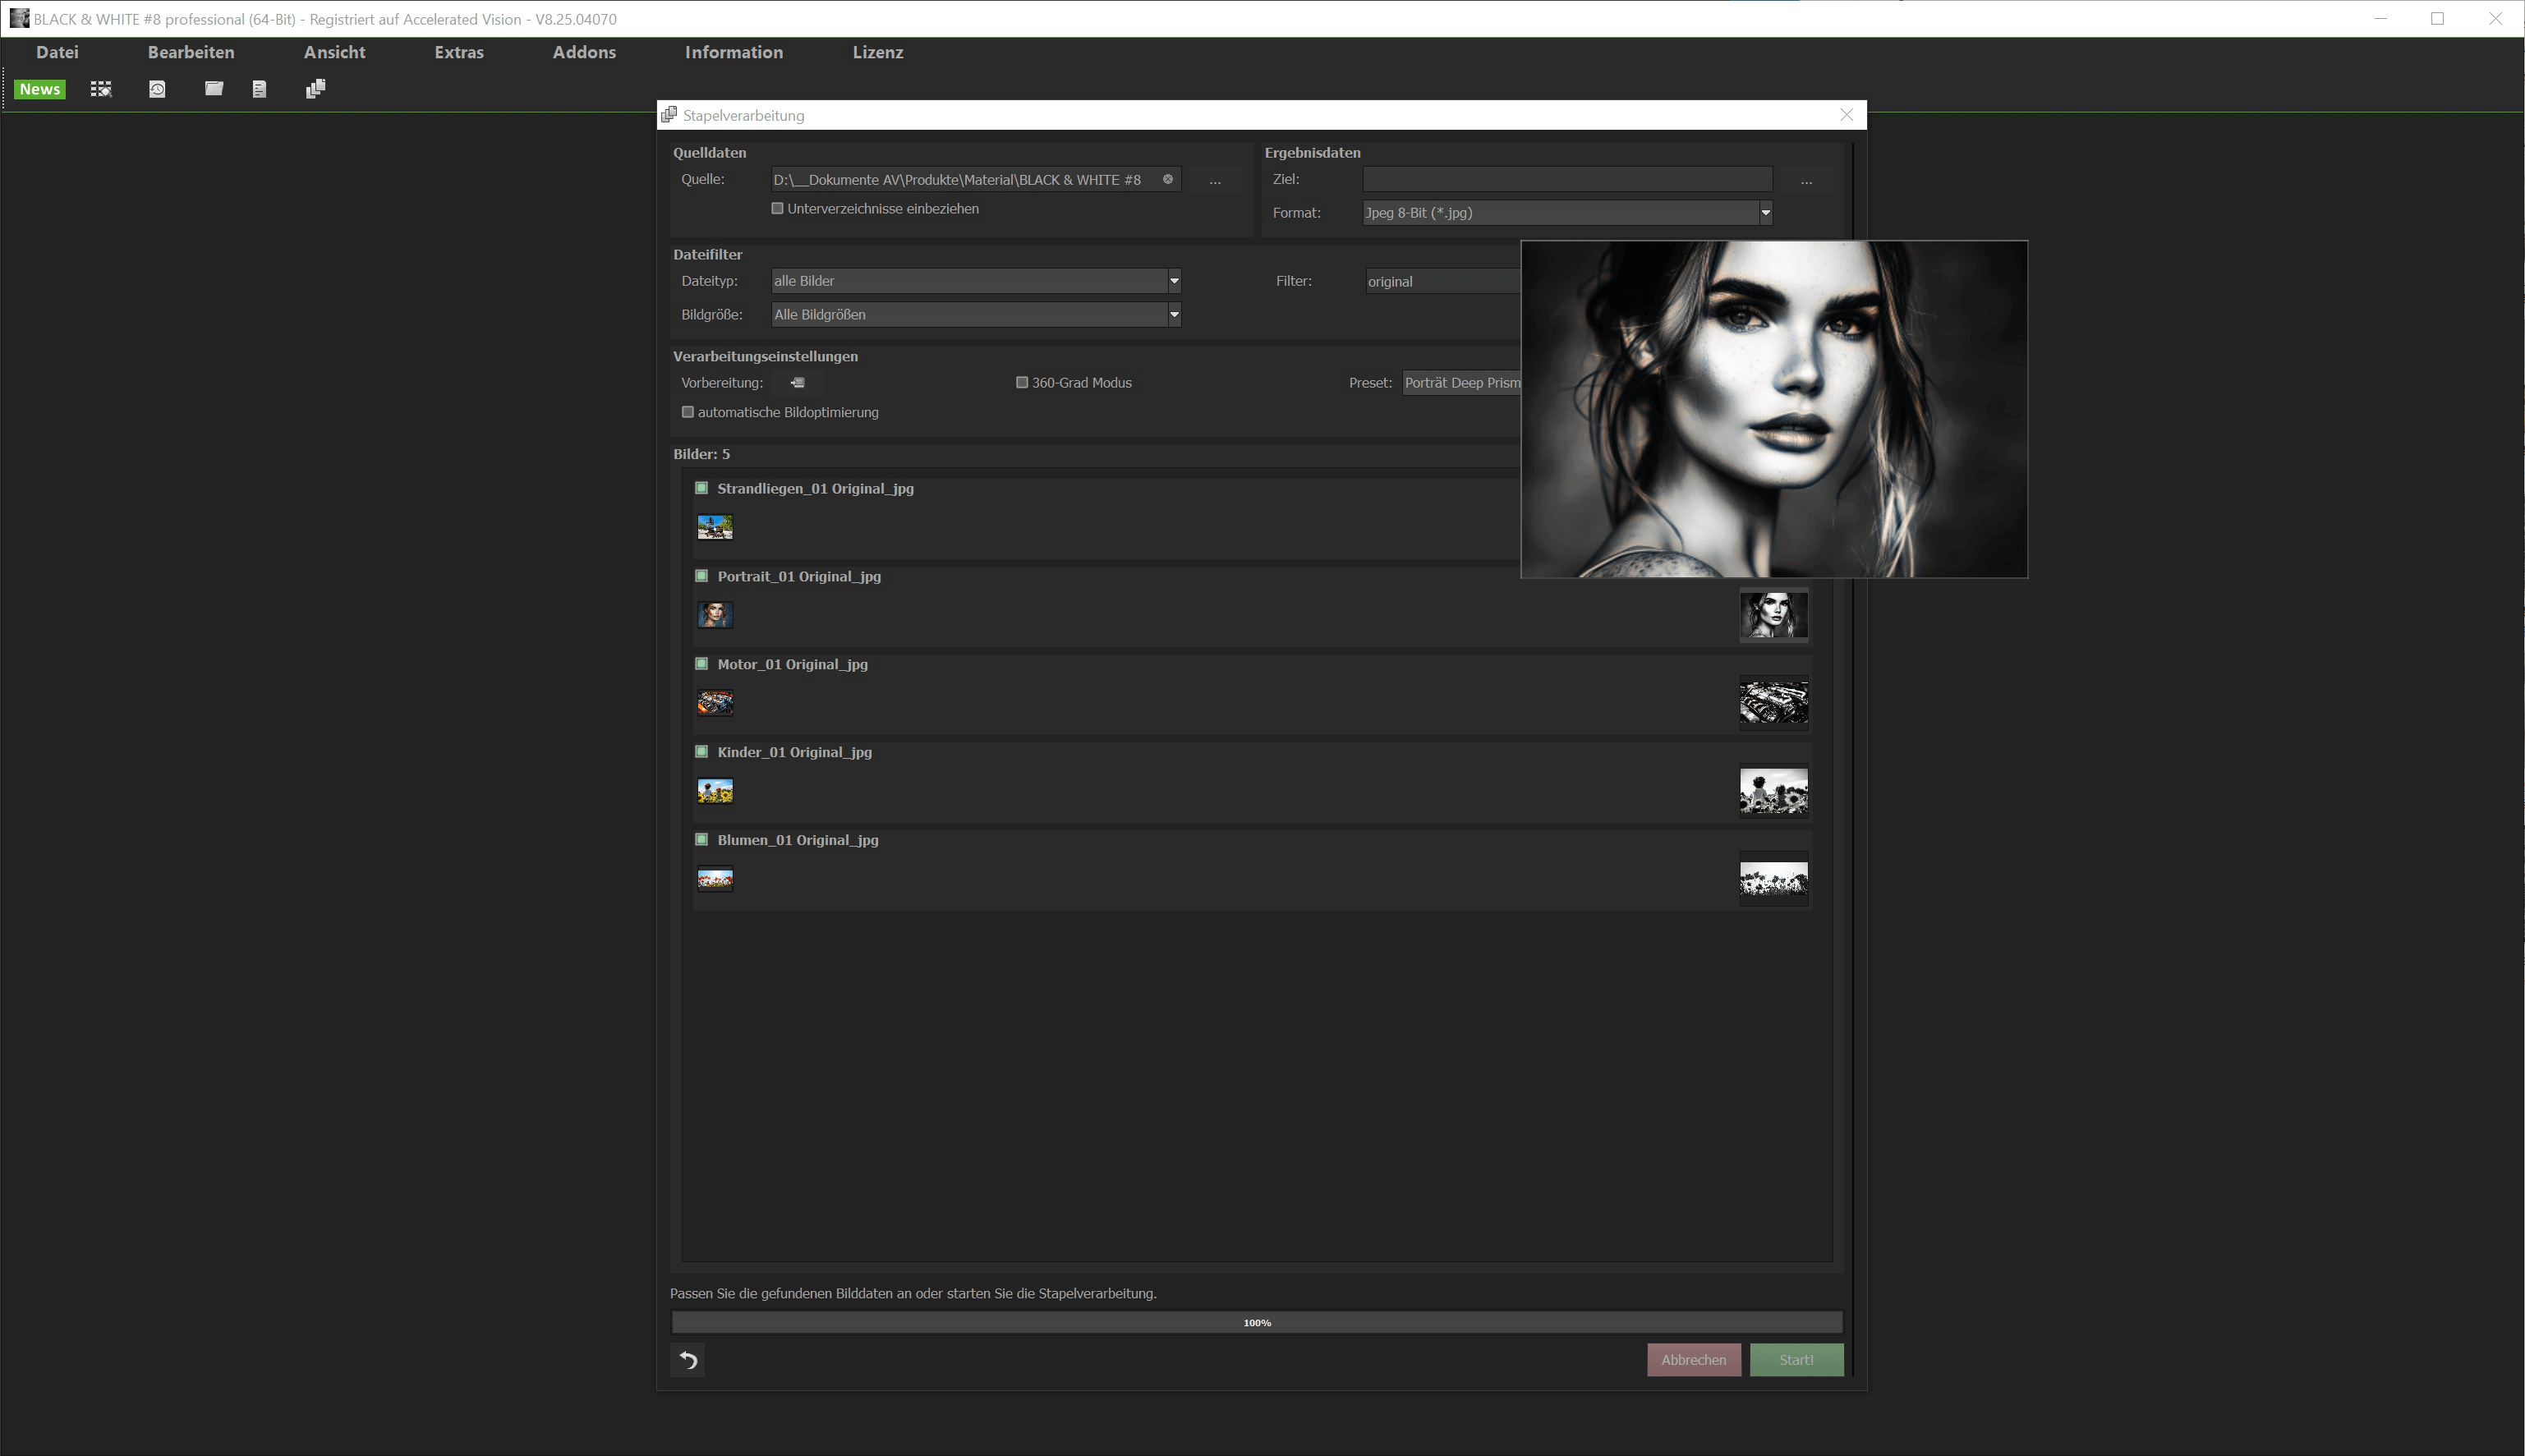Click the batch processing stacked-pages icon
Screen dimensions: 2525x1456
pos(315,89)
